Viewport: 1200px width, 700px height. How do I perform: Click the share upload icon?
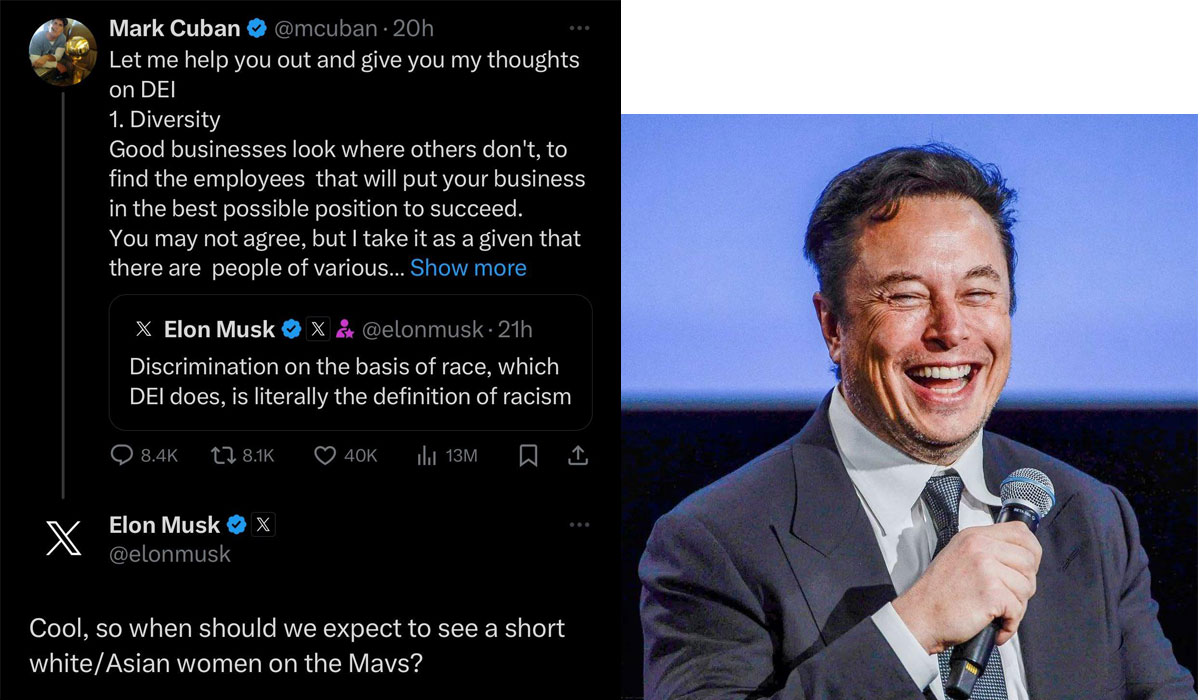(578, 456)
